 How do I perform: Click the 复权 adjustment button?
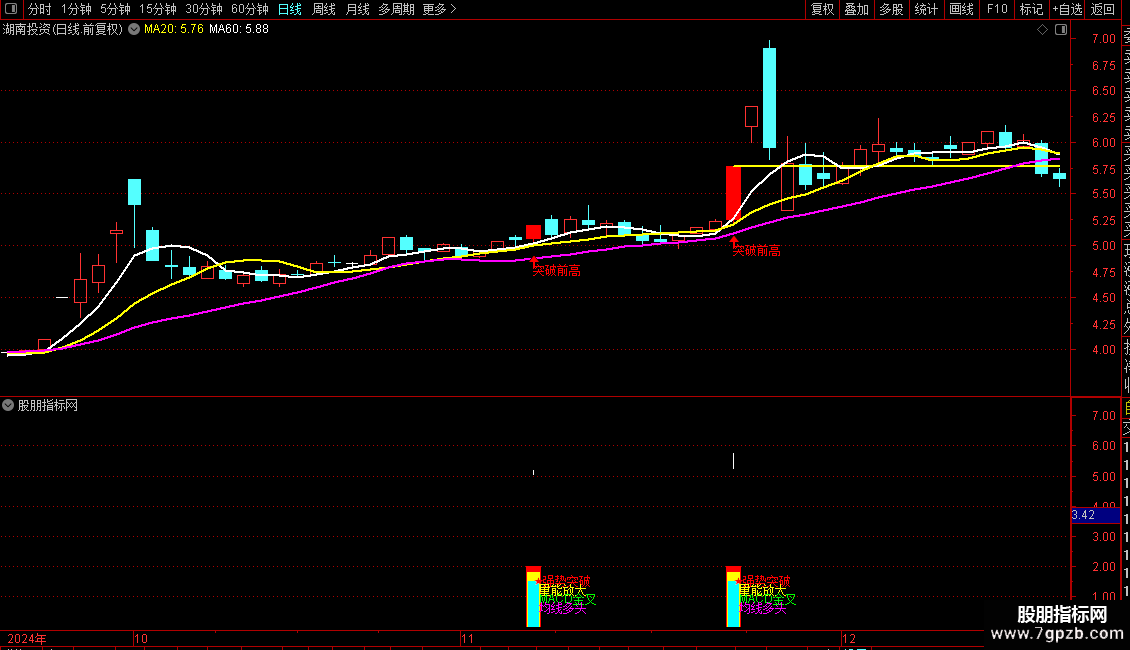click(822, 9)
